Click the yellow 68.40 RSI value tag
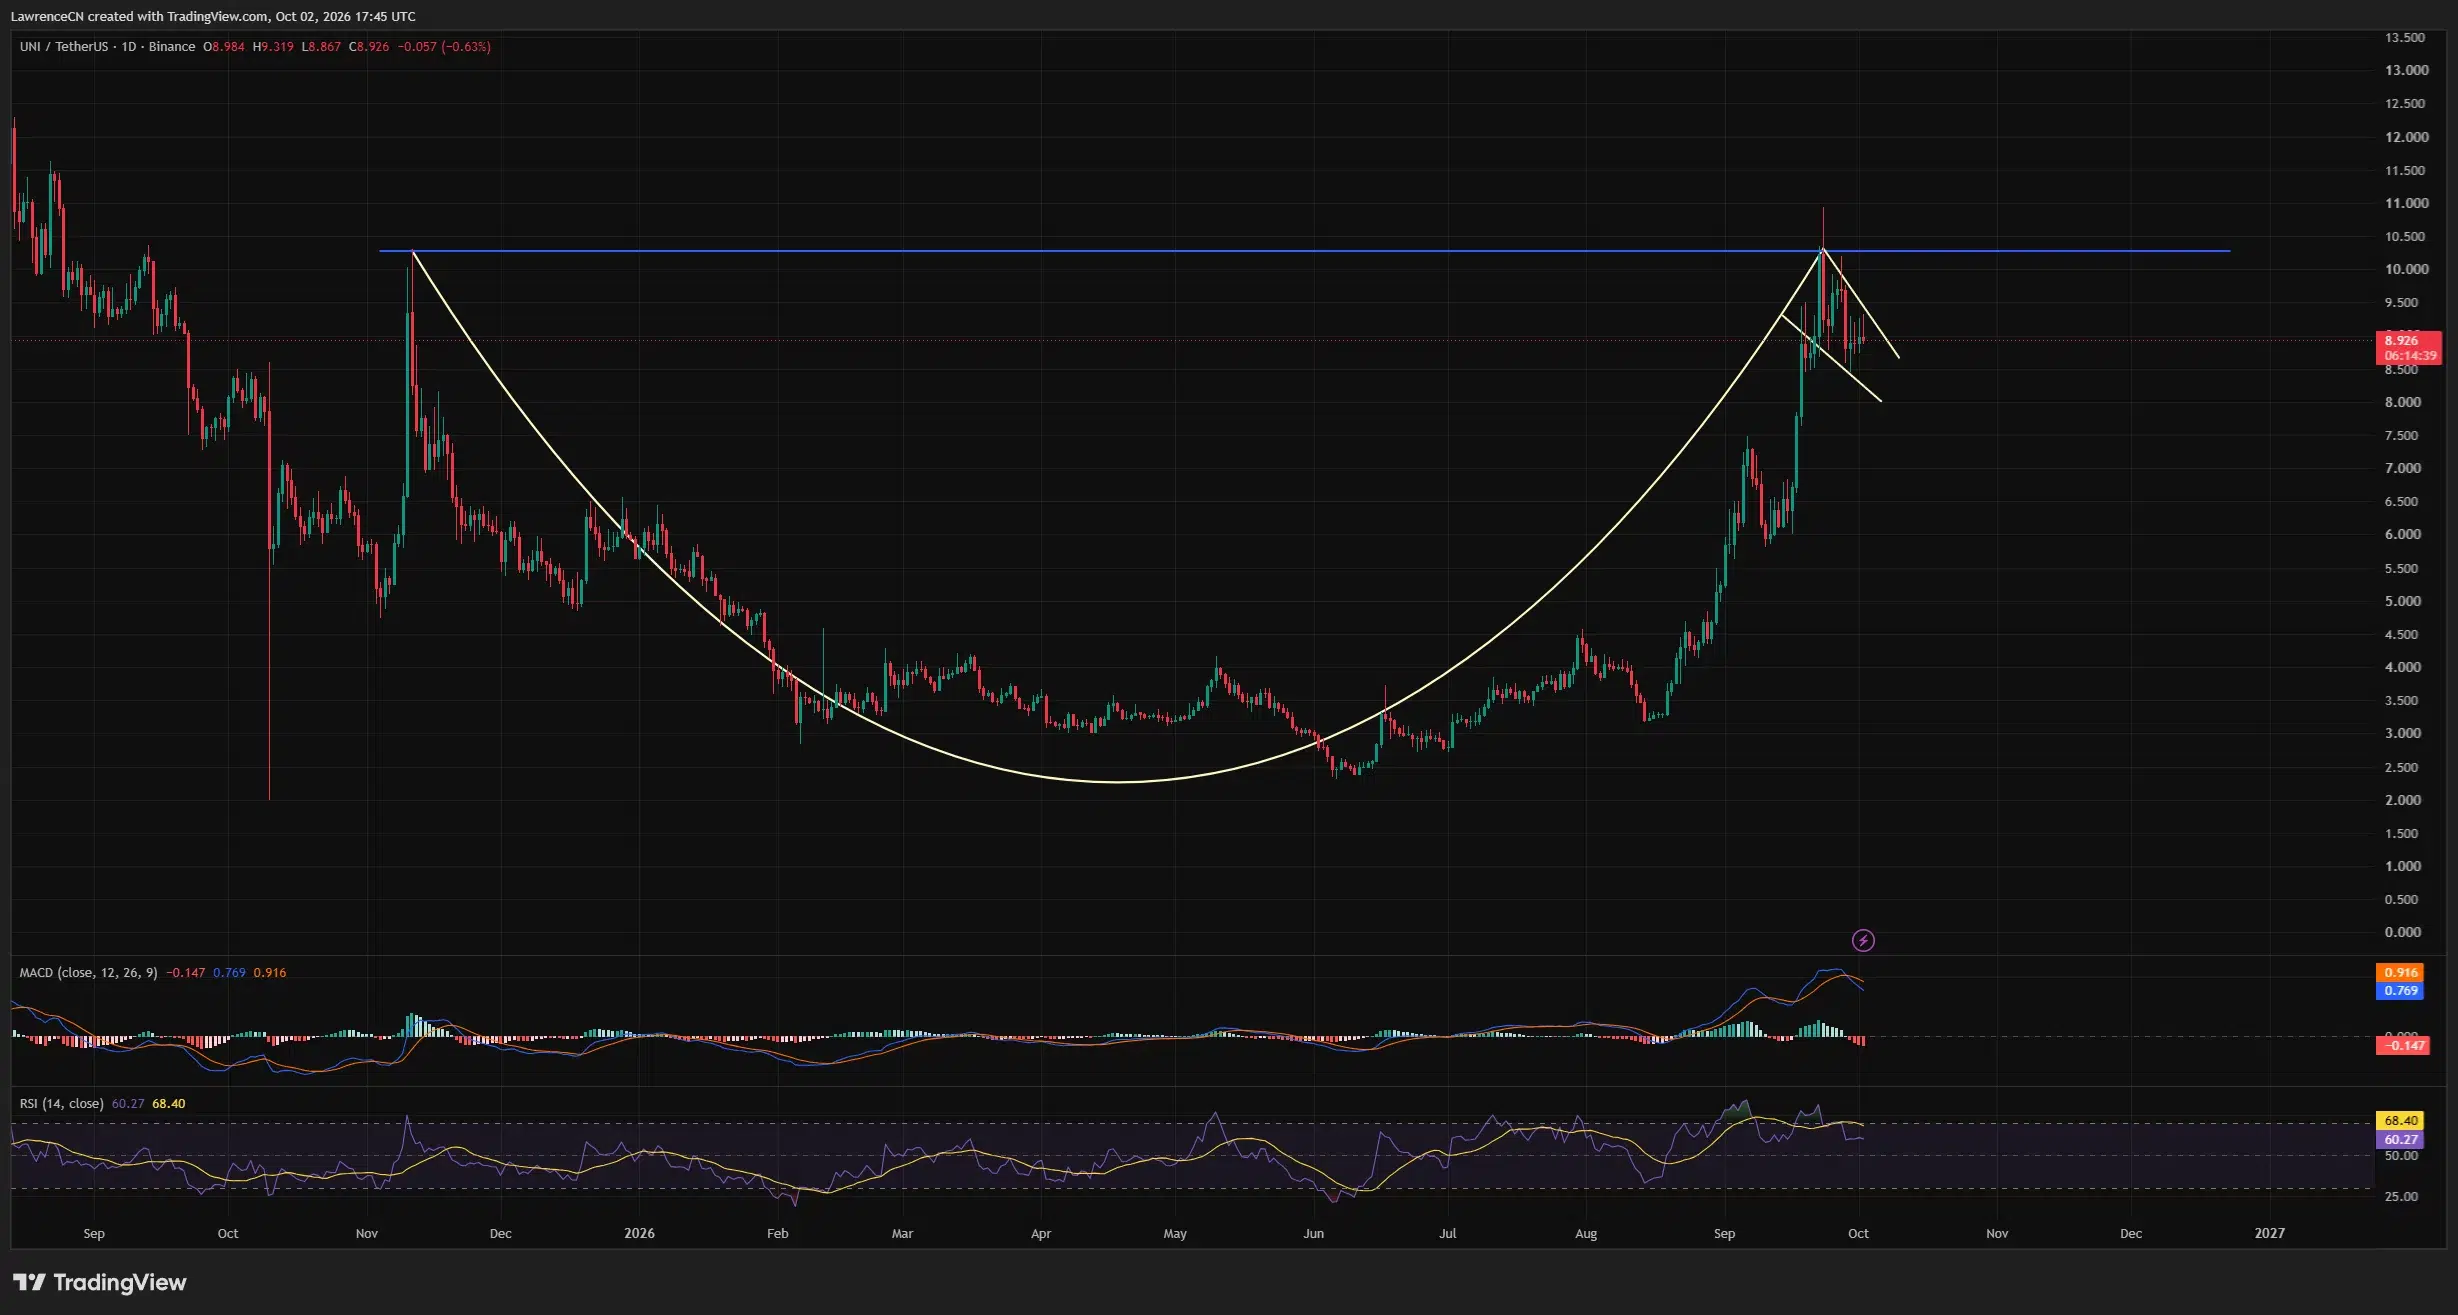 (x=2400, y=1120)
